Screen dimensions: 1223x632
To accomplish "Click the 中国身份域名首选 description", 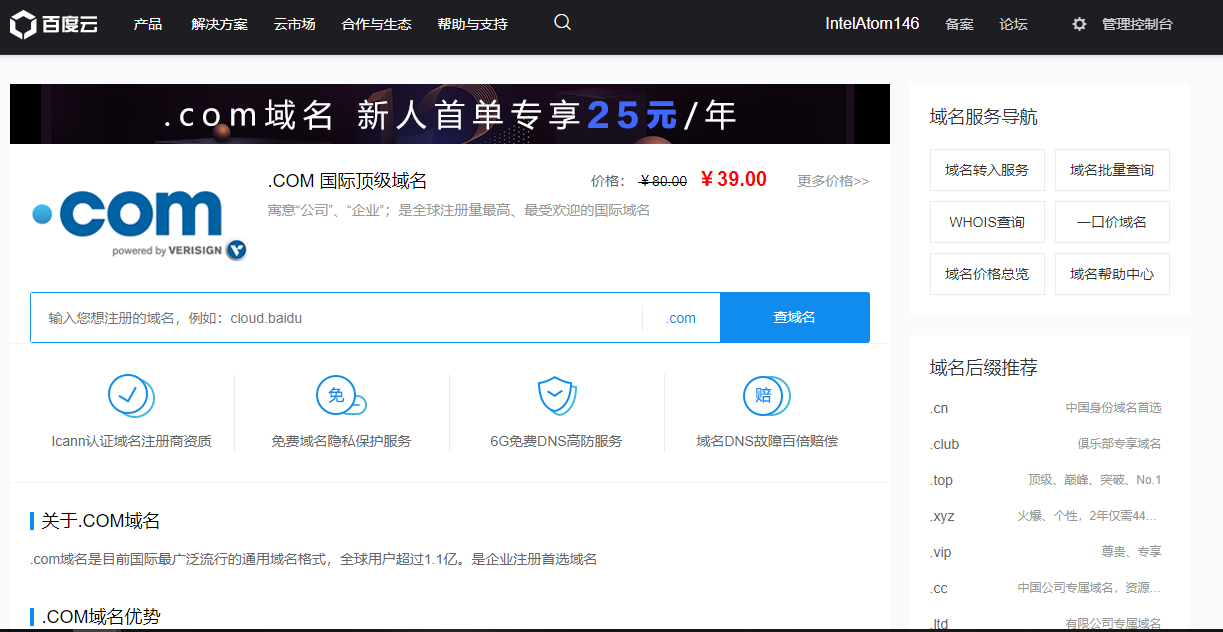I will point(1113,408).
